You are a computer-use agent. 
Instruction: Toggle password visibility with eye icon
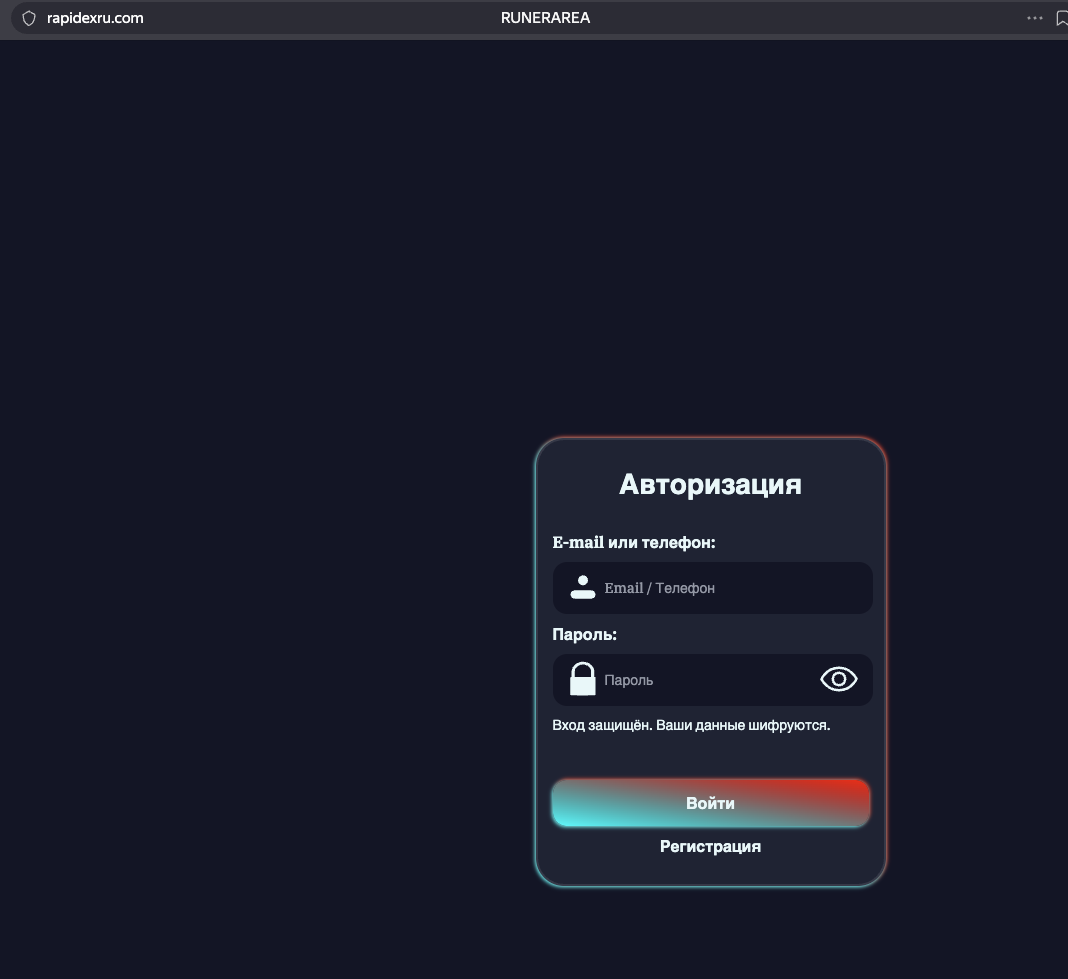pos(838,679)
